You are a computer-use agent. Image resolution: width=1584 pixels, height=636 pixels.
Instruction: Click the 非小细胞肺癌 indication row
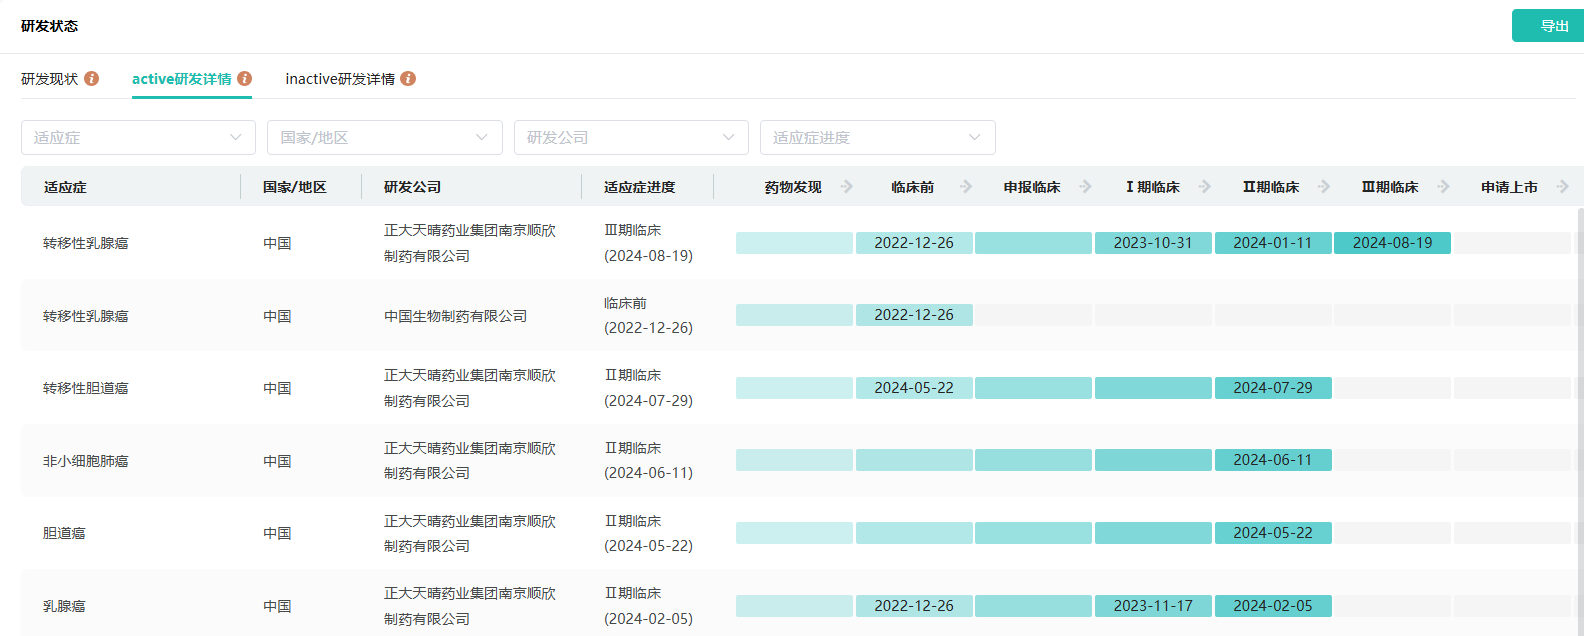click(86, 461)
